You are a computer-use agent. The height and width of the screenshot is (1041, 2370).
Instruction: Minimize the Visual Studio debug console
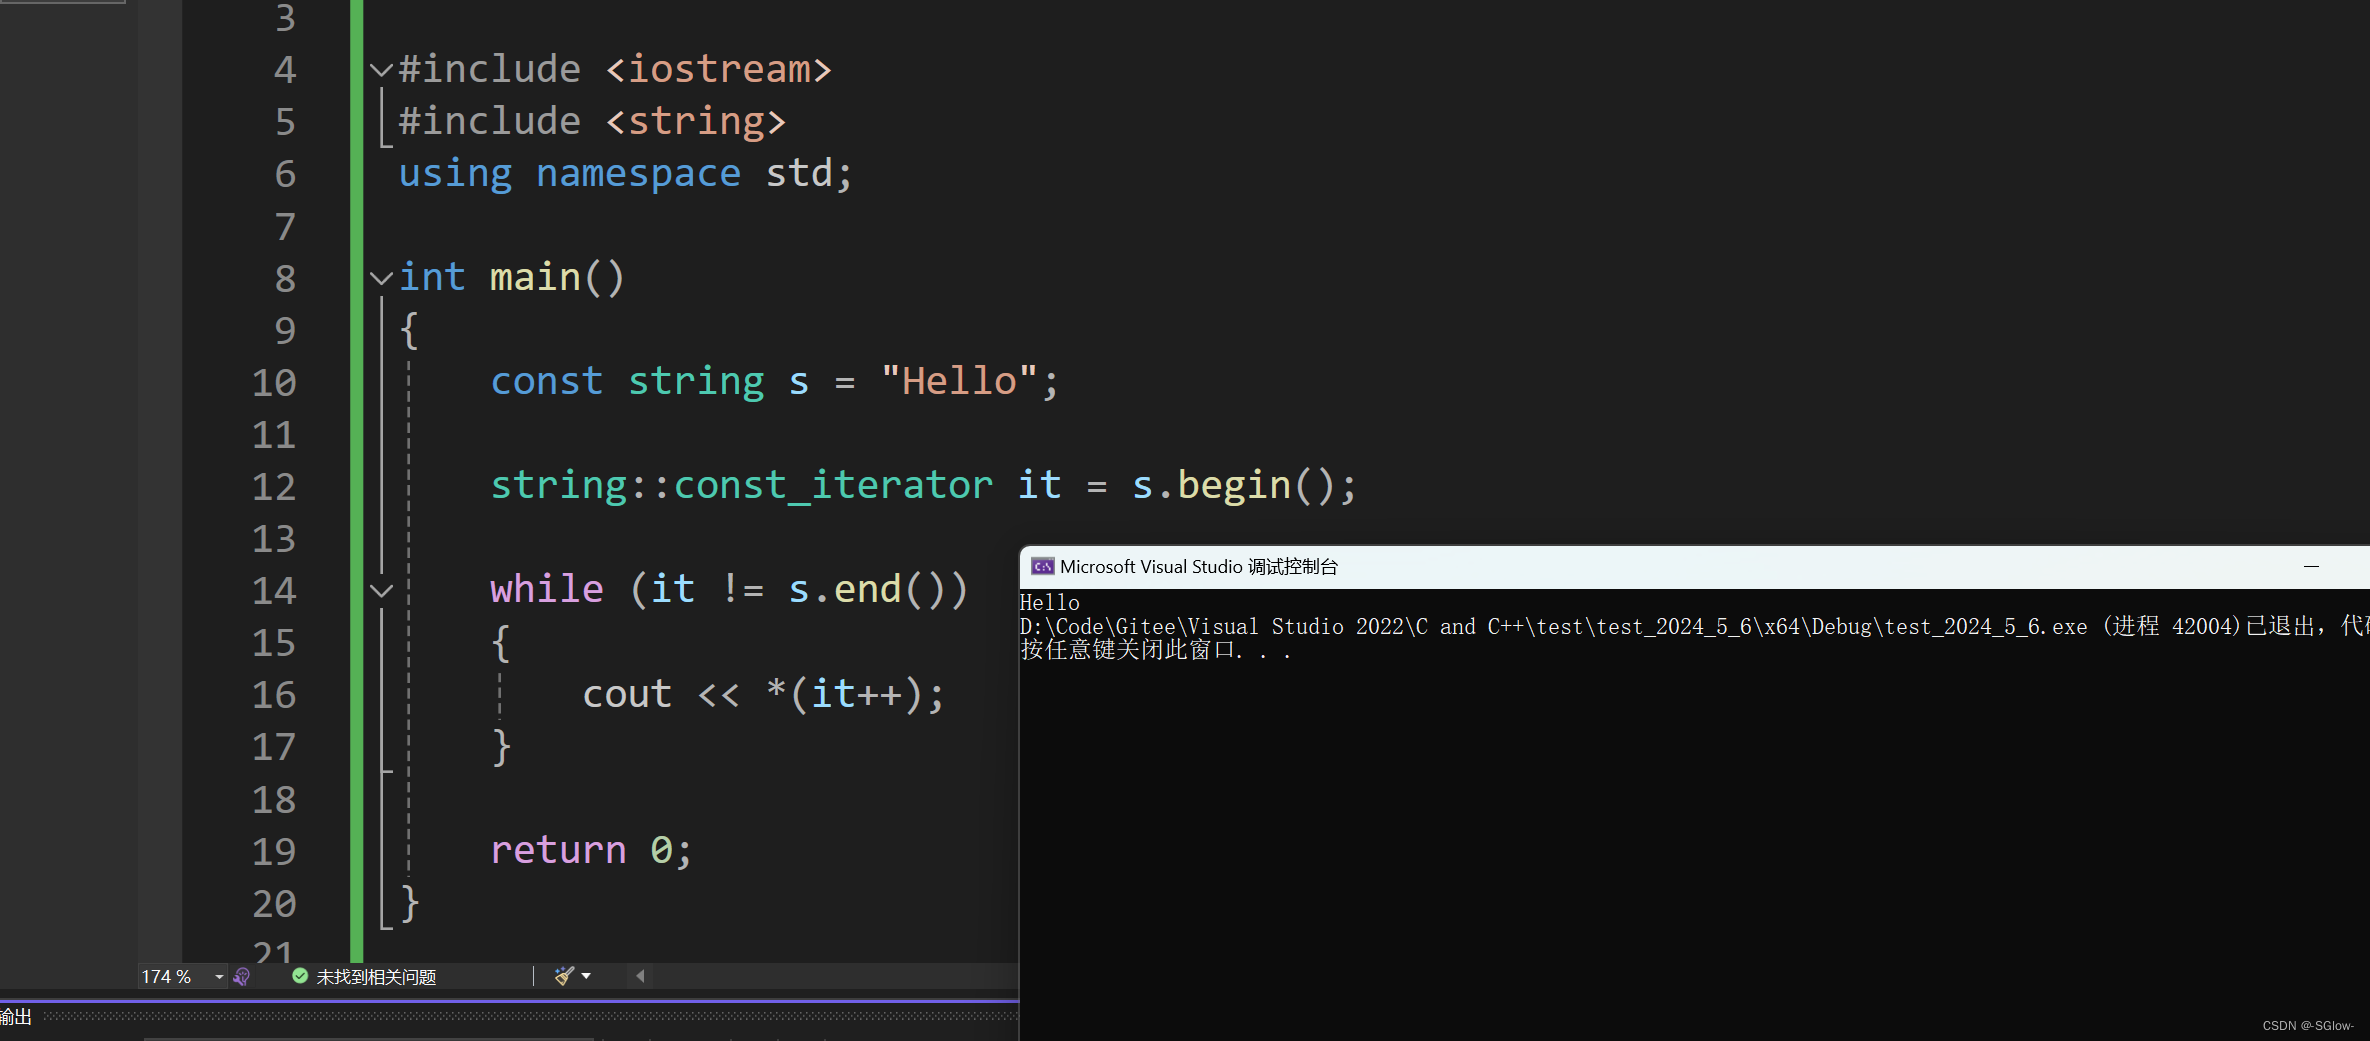click(x=2311, y=566)
